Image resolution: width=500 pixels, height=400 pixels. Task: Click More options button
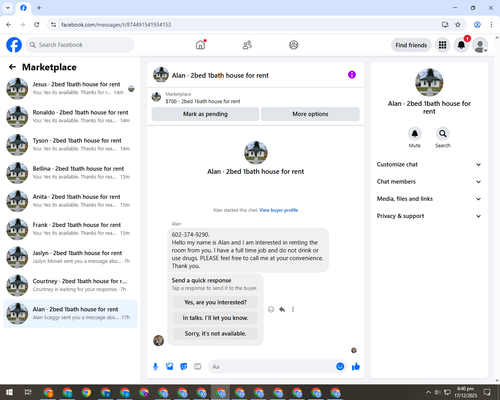[310, 114]
